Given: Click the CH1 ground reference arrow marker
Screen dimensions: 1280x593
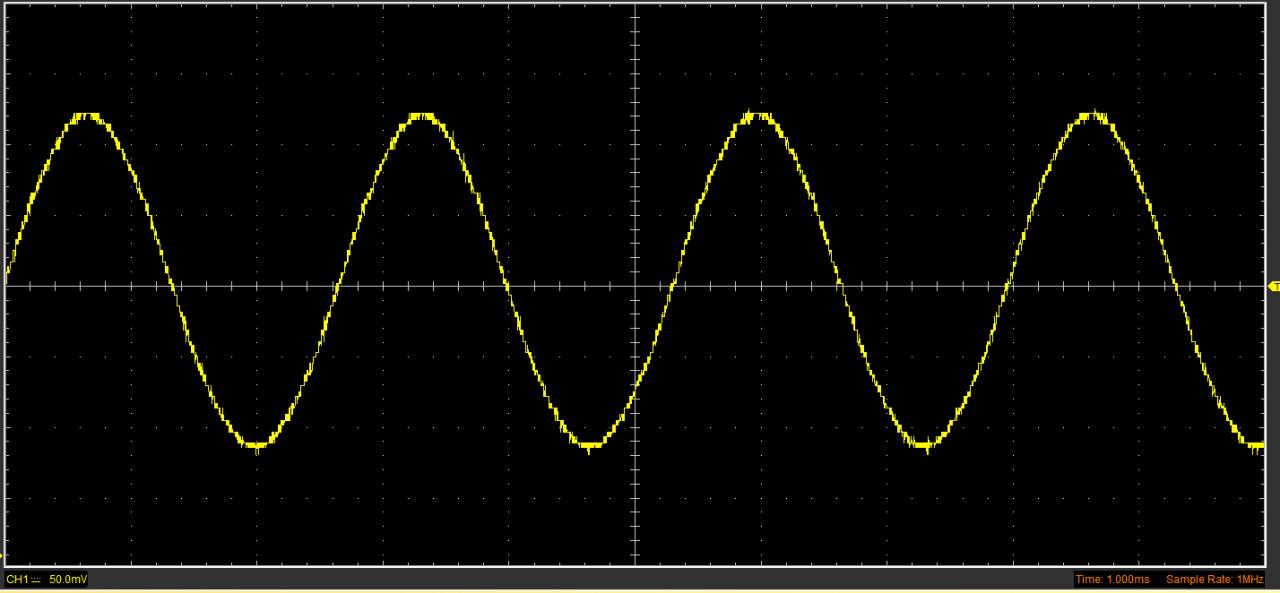Looking at the screenshot, I should 3,556.
